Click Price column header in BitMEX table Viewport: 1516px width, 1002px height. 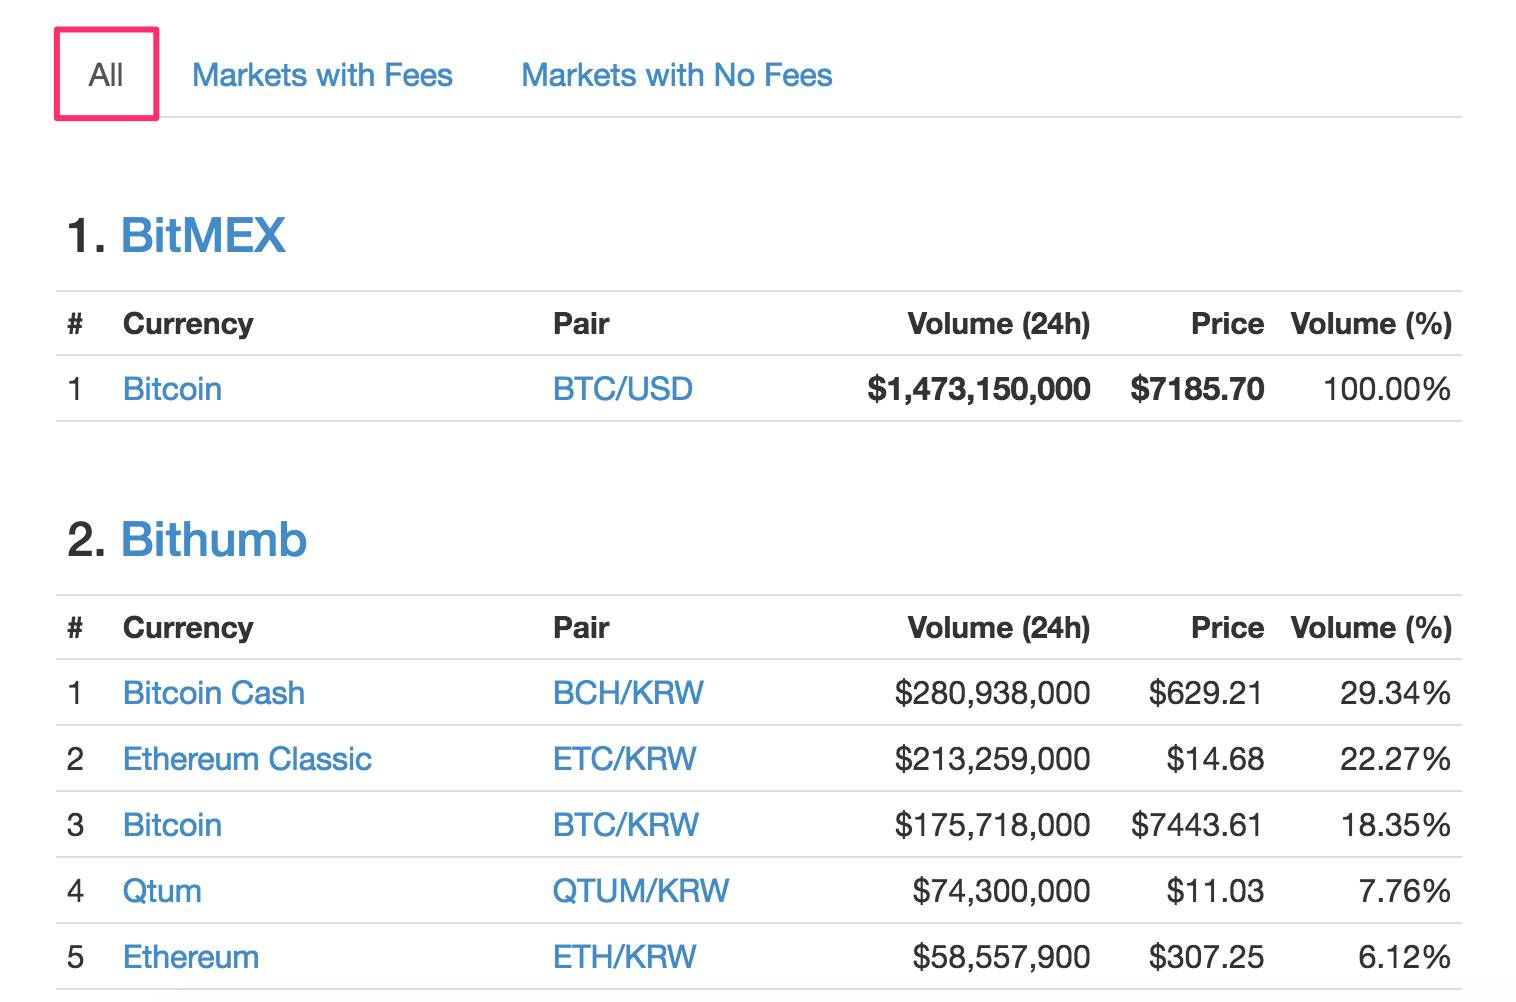tap(1227, 324)
